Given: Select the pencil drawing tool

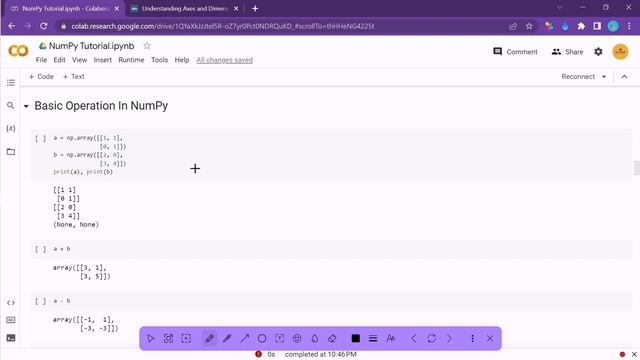Looking at the screenshot, I should [x=210, y=338].
